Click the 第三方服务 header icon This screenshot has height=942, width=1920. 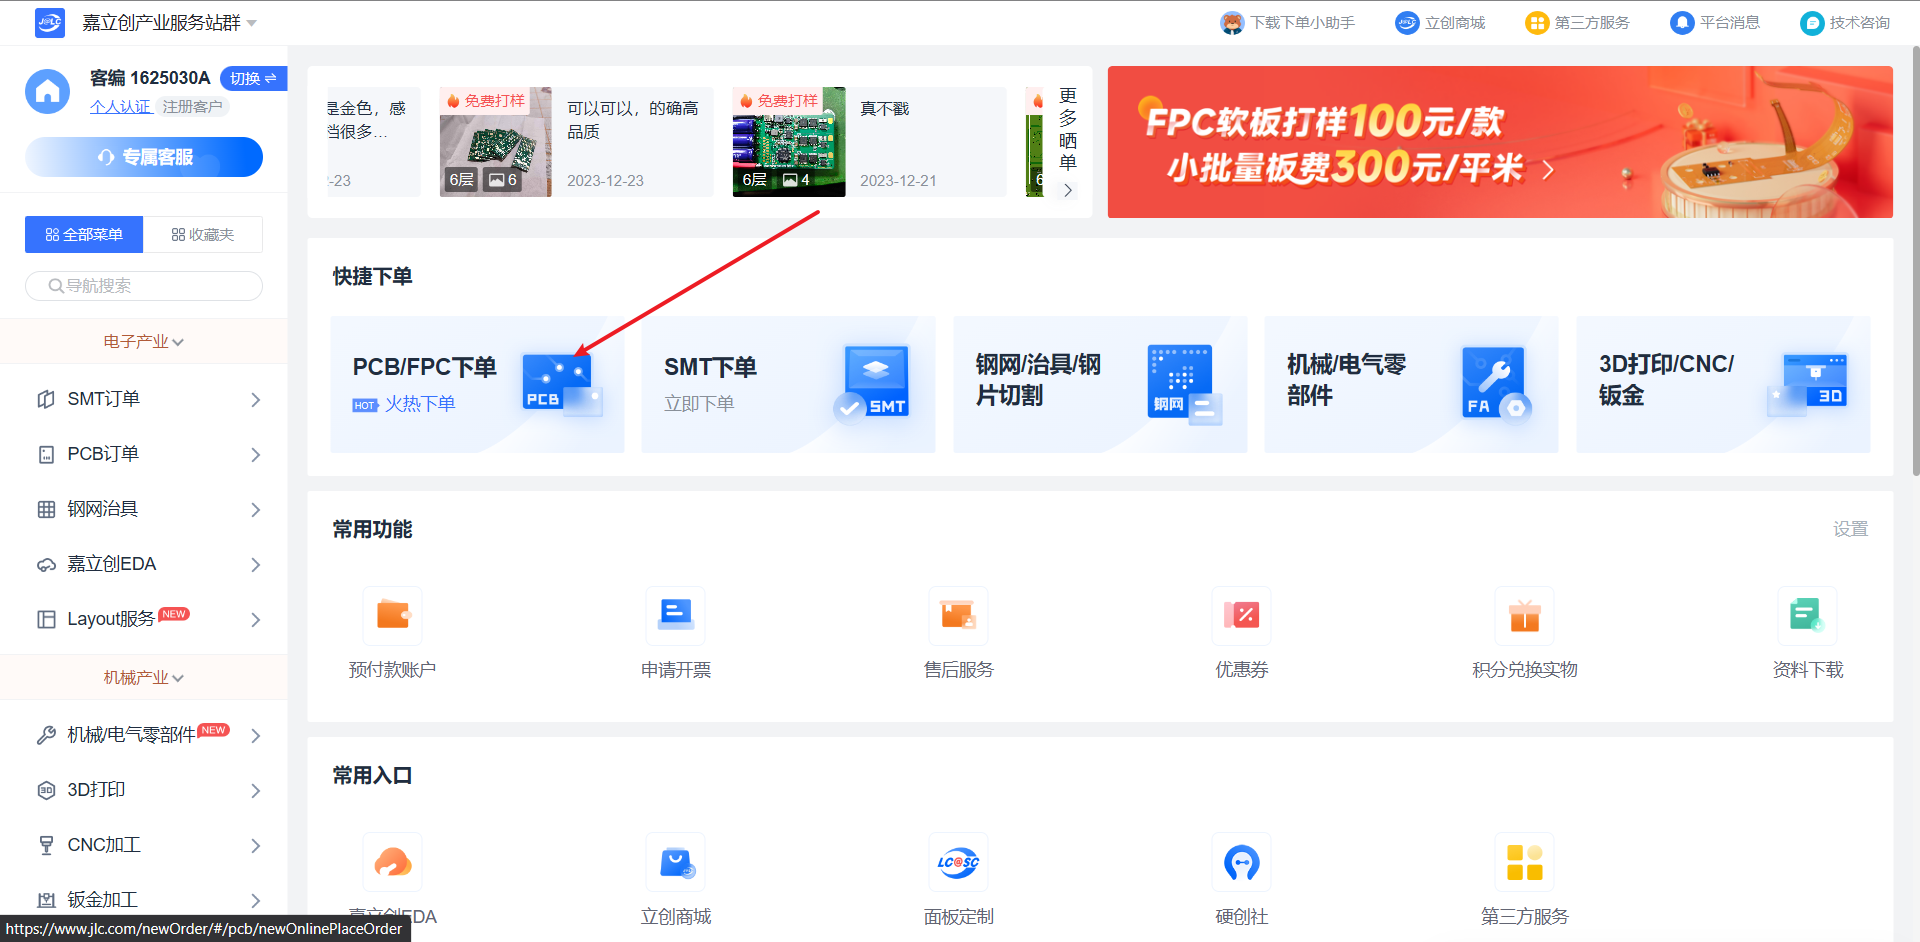(1537, 23)
